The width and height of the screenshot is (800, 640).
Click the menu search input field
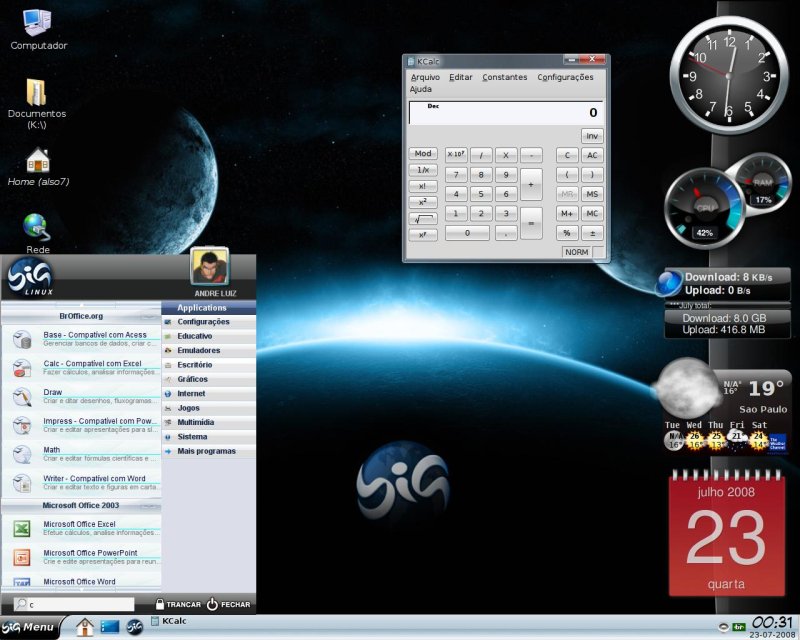click(x=74, y=604)
